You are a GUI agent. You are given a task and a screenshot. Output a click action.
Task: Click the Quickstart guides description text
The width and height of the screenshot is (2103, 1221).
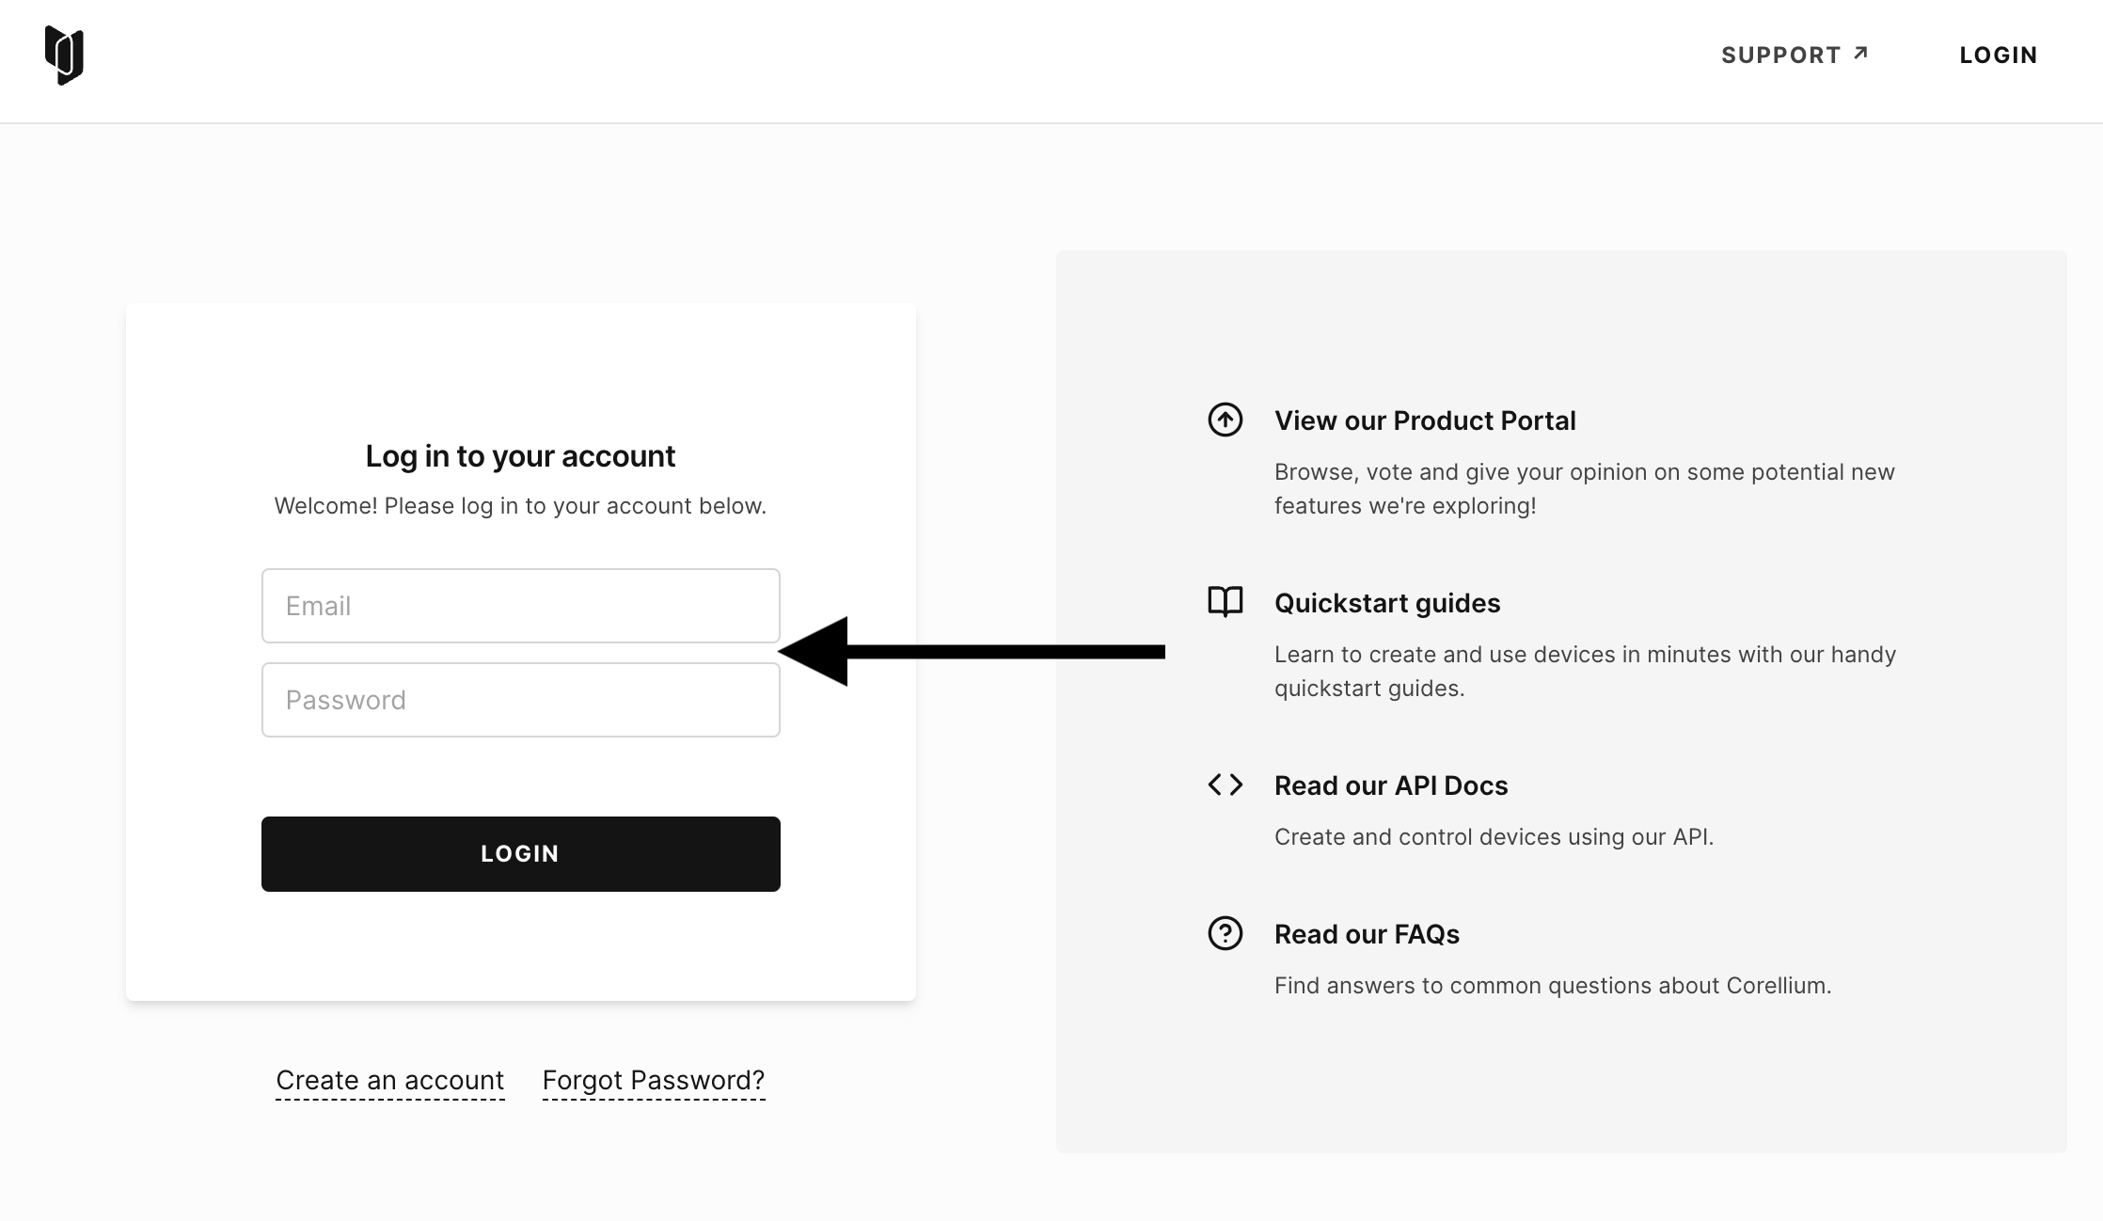click(x=1584, y=671)
